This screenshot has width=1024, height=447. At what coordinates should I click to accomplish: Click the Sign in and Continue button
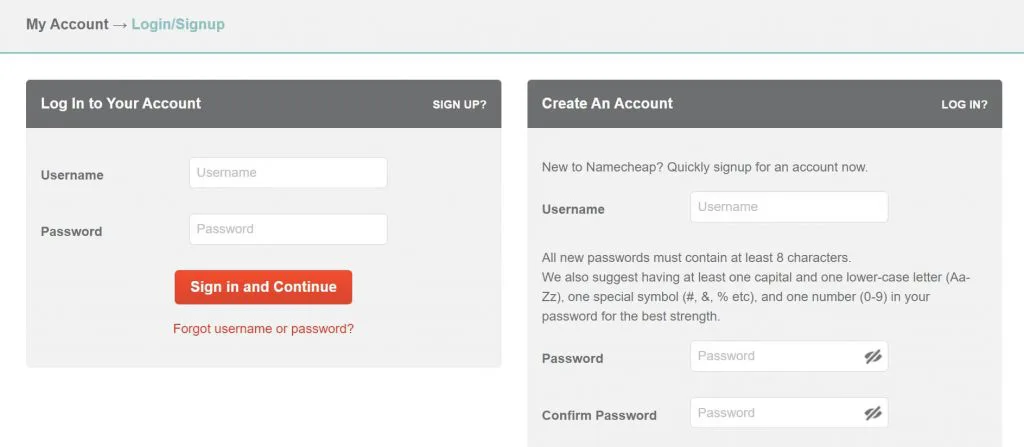pos(263,287)
